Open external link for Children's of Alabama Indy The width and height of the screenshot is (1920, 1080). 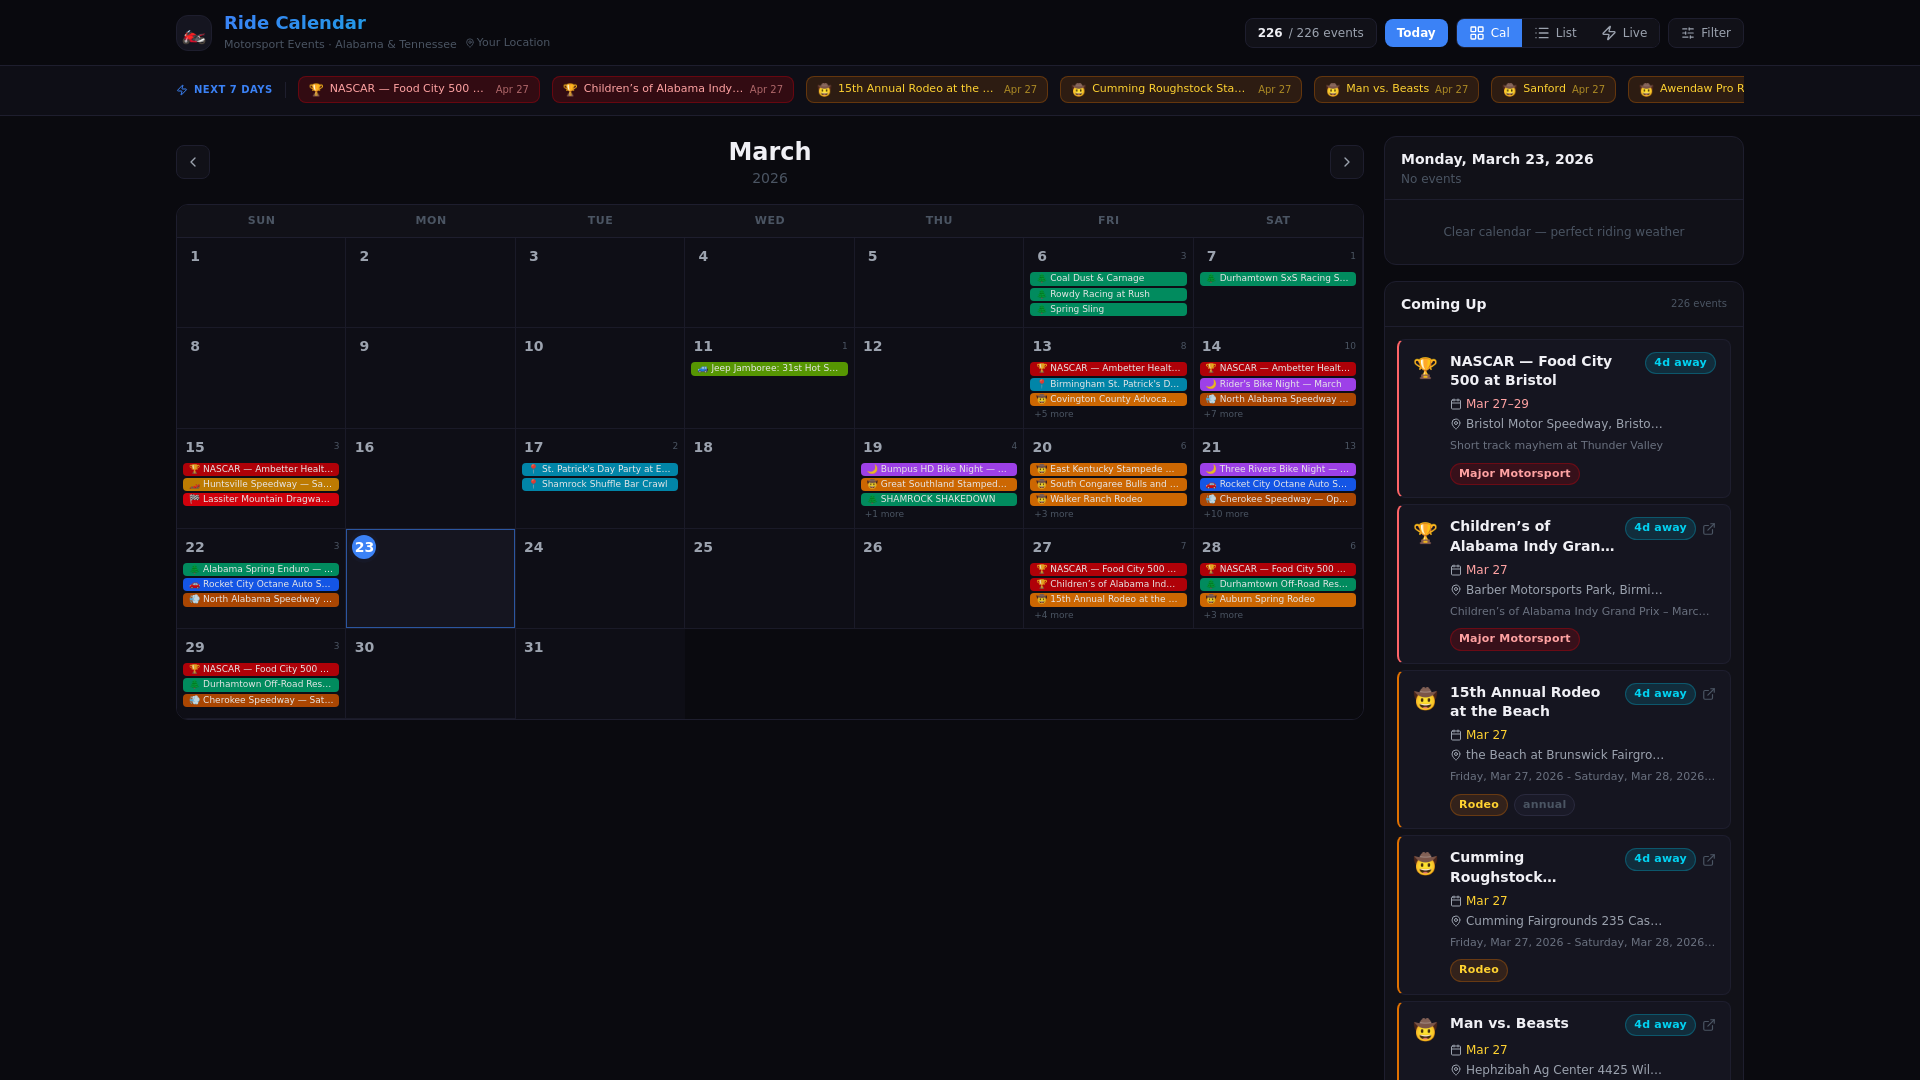pyautogui.click(x=1709, y=529)
